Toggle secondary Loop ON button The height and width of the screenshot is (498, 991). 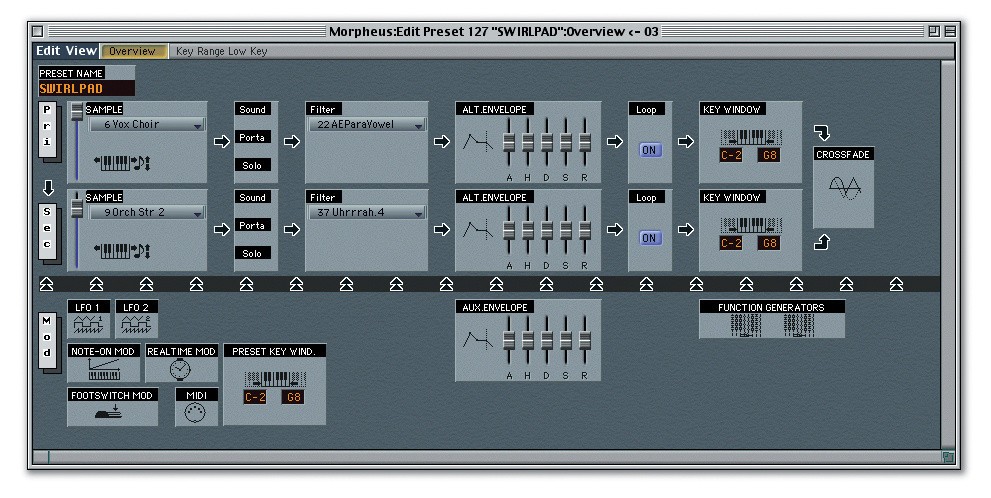click(x=649, y=238)
